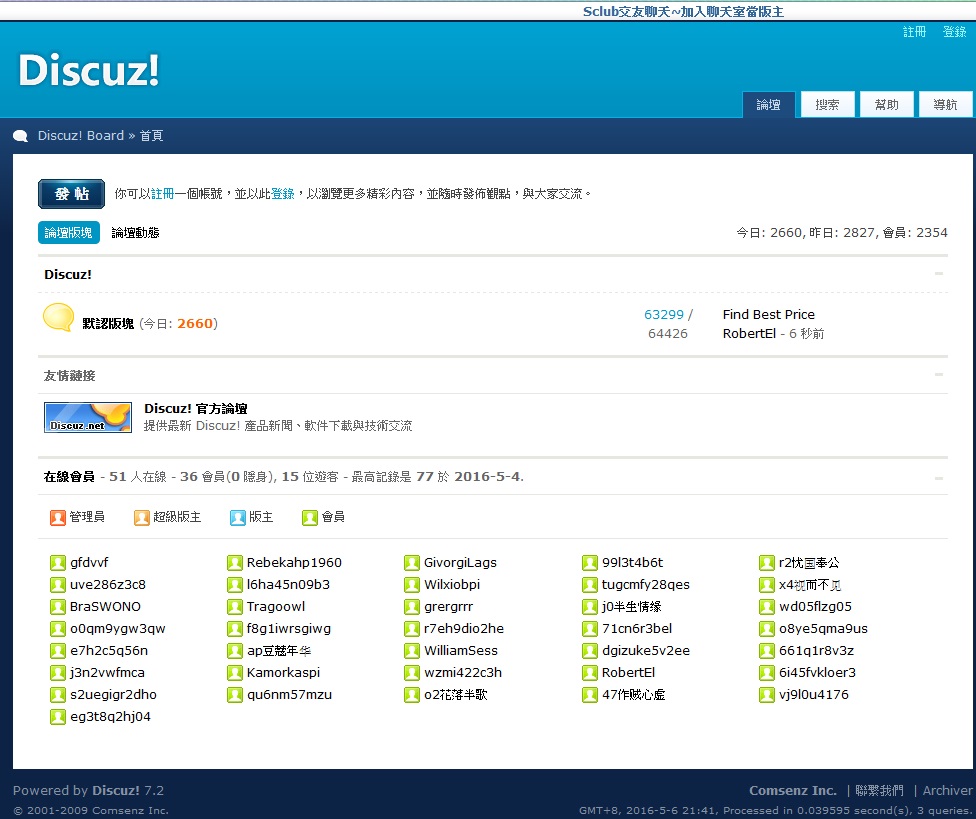Click the 登錄 link at top right

[954, 32]
